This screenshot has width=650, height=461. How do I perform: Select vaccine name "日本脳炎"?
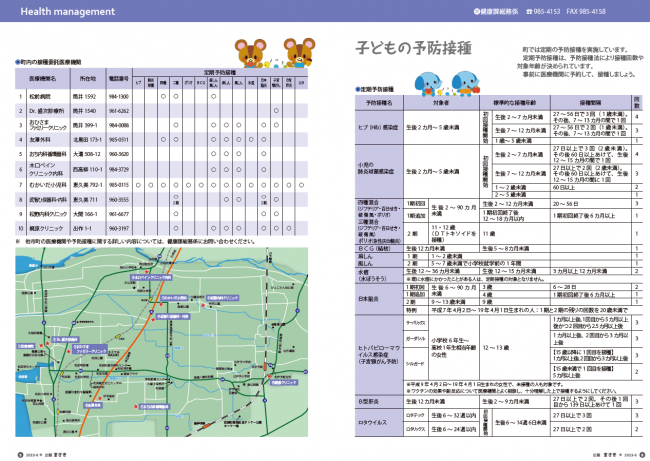click(x=369, y=299)
